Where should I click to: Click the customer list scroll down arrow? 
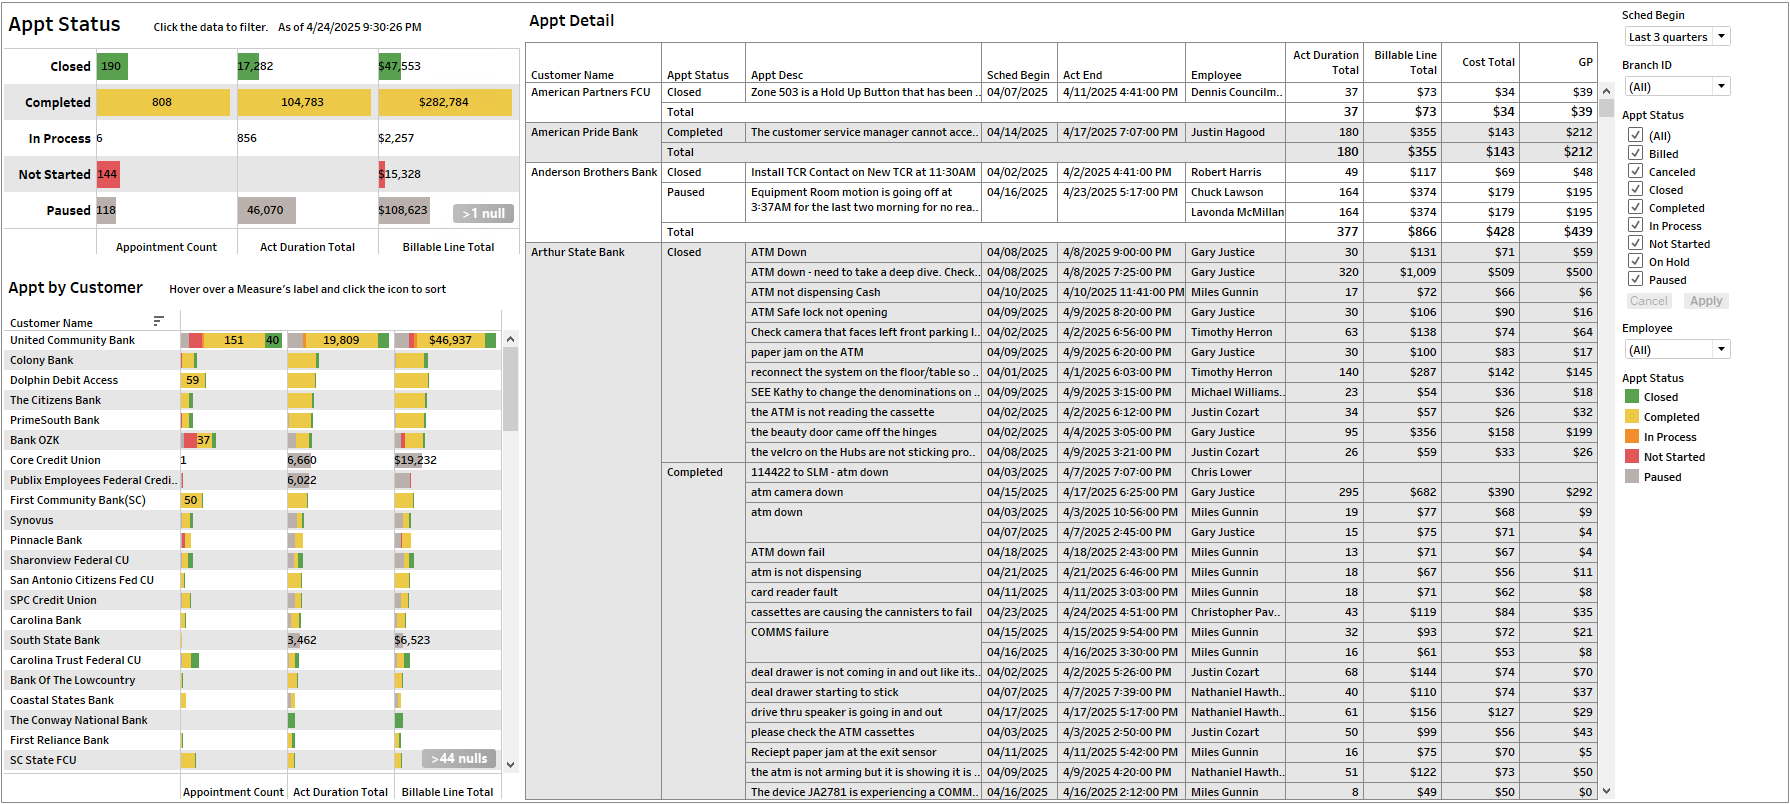[x=511, y=765]
